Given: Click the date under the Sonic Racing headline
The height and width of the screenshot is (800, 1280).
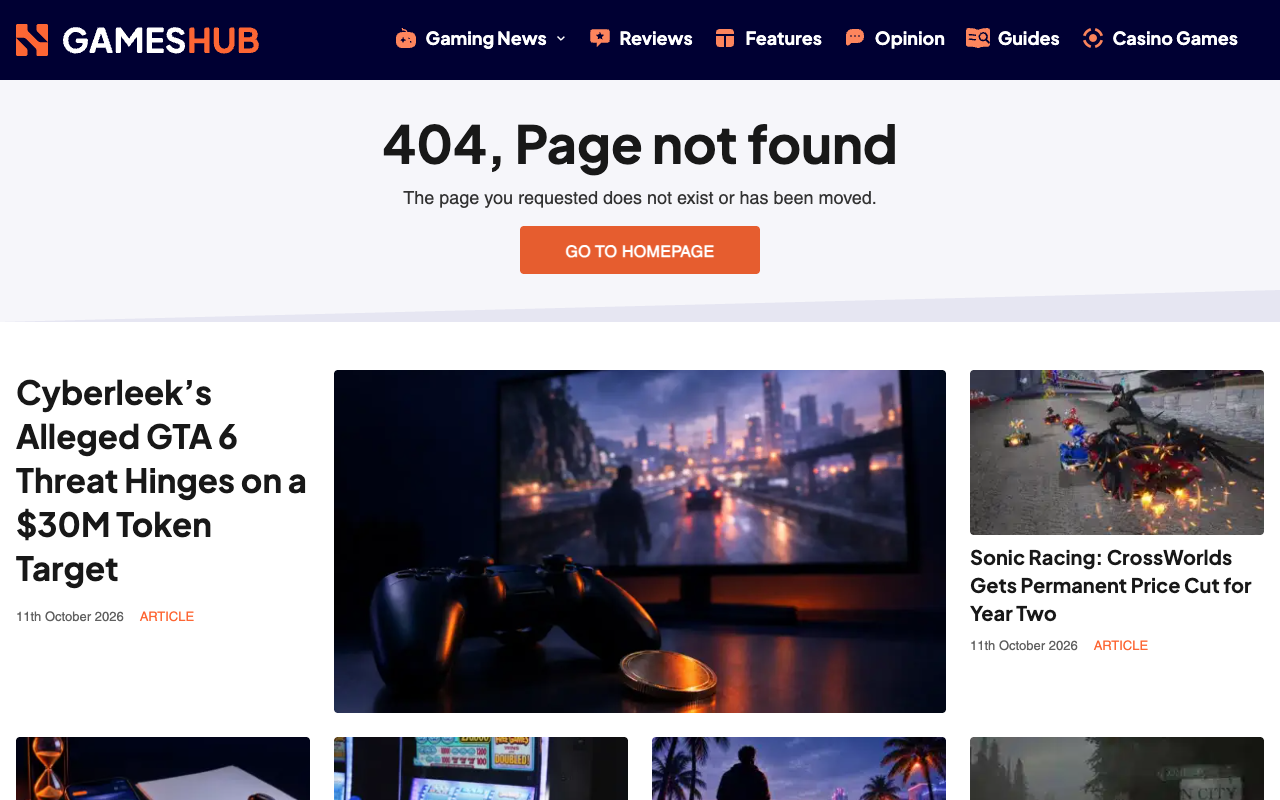Looking at the screenshot, I should [1024, 646].
